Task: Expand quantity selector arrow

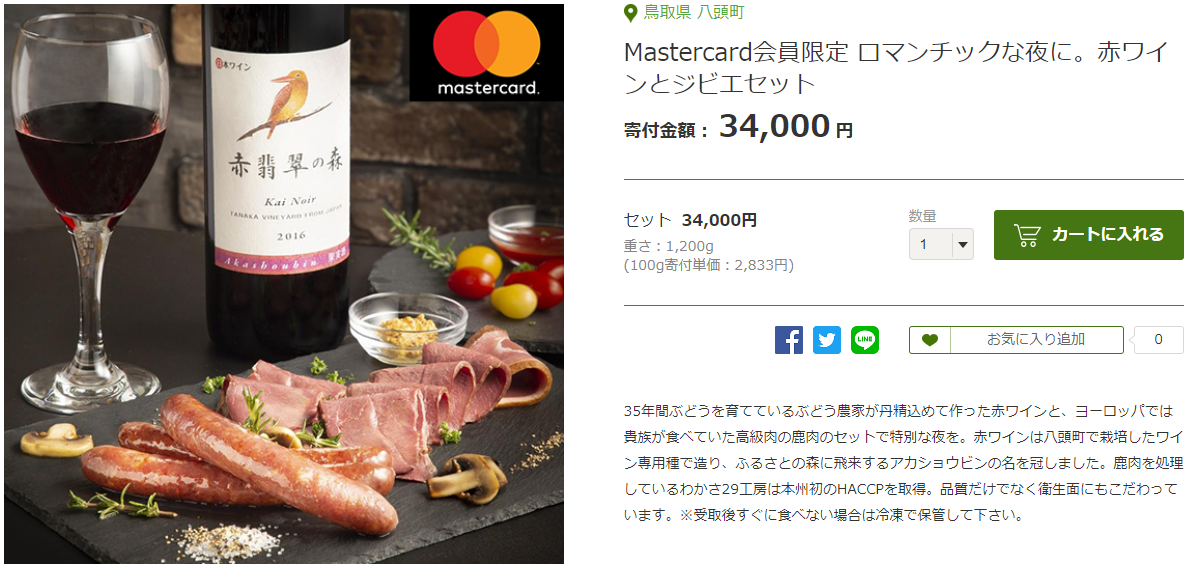Action: tap(962, 245)
